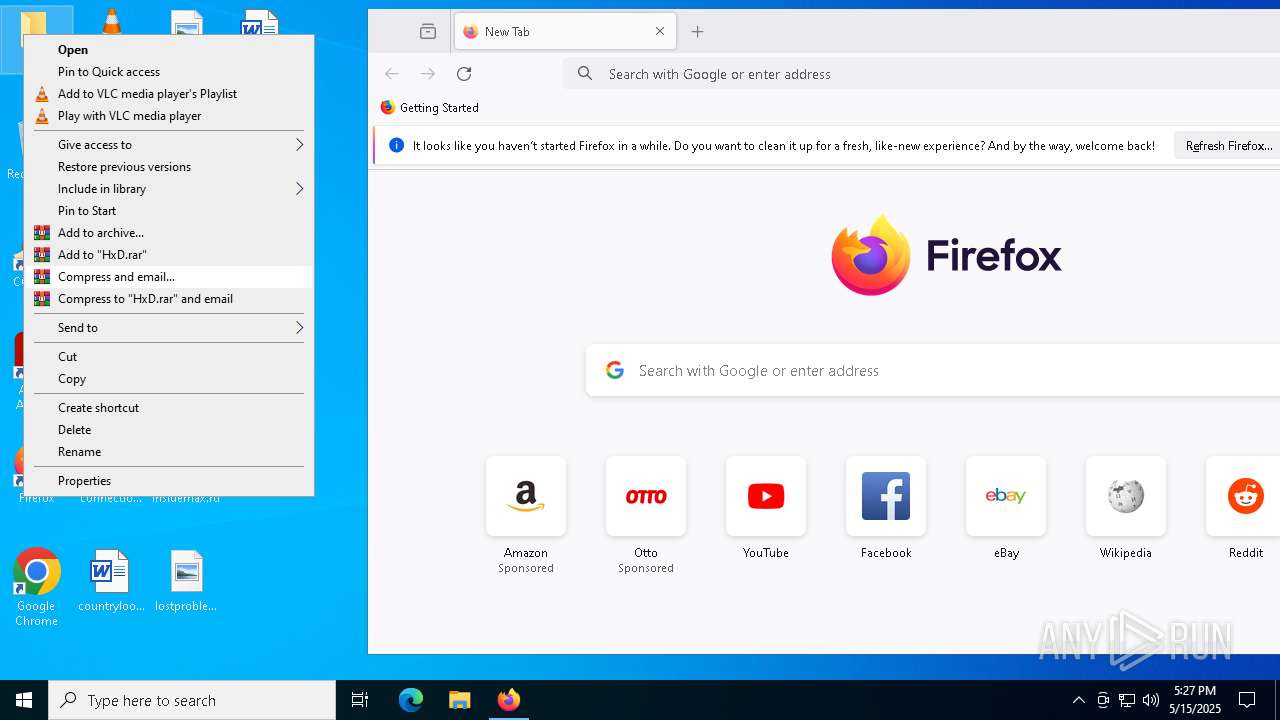Select Copy in context menu
Screen dimensions: 1280x720
[169, 379]
